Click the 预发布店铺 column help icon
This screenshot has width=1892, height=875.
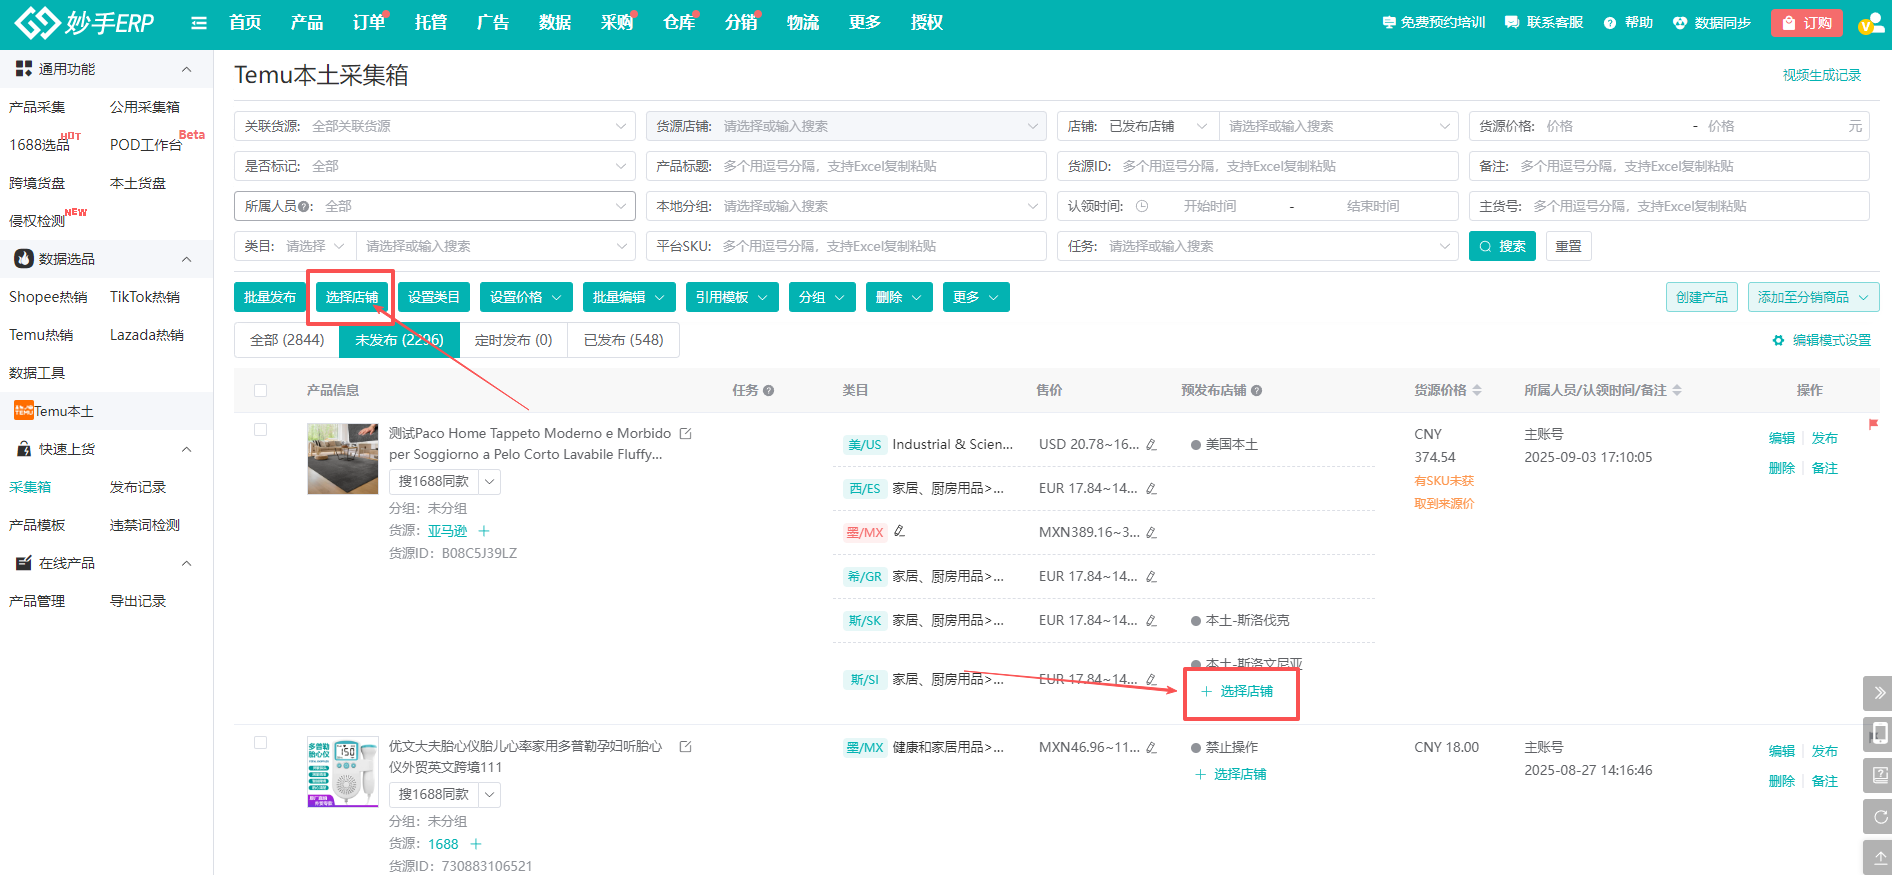(1256, 390)
